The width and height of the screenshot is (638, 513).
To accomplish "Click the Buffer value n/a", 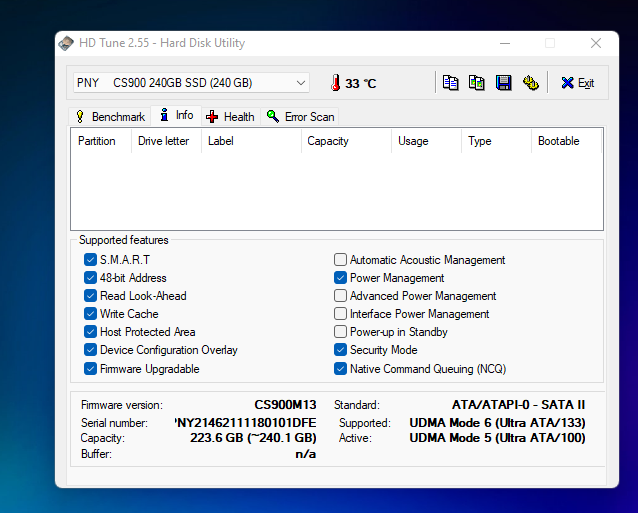I will pos(306,454).
